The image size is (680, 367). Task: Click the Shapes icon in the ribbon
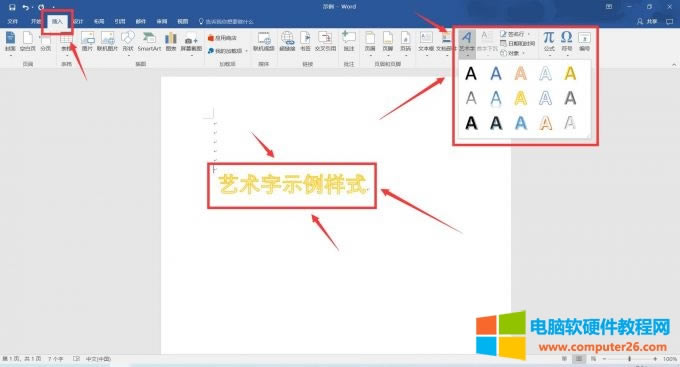(x=128, y=42)
